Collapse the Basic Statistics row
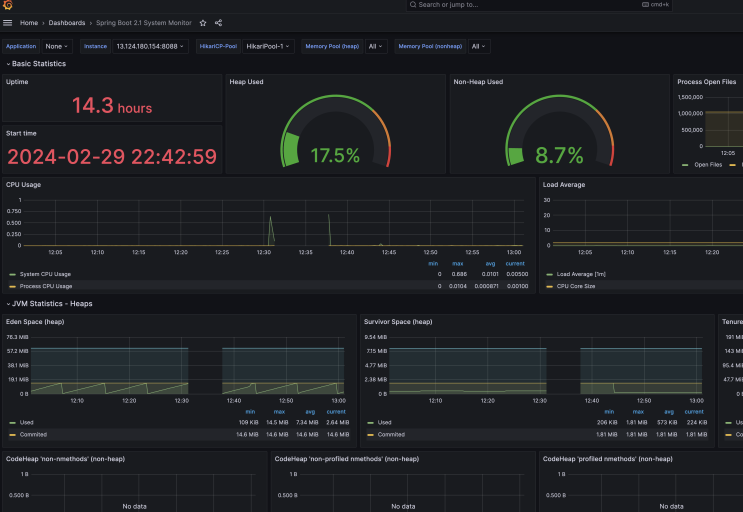Screen dimensions: 743x512 (36, 63)
